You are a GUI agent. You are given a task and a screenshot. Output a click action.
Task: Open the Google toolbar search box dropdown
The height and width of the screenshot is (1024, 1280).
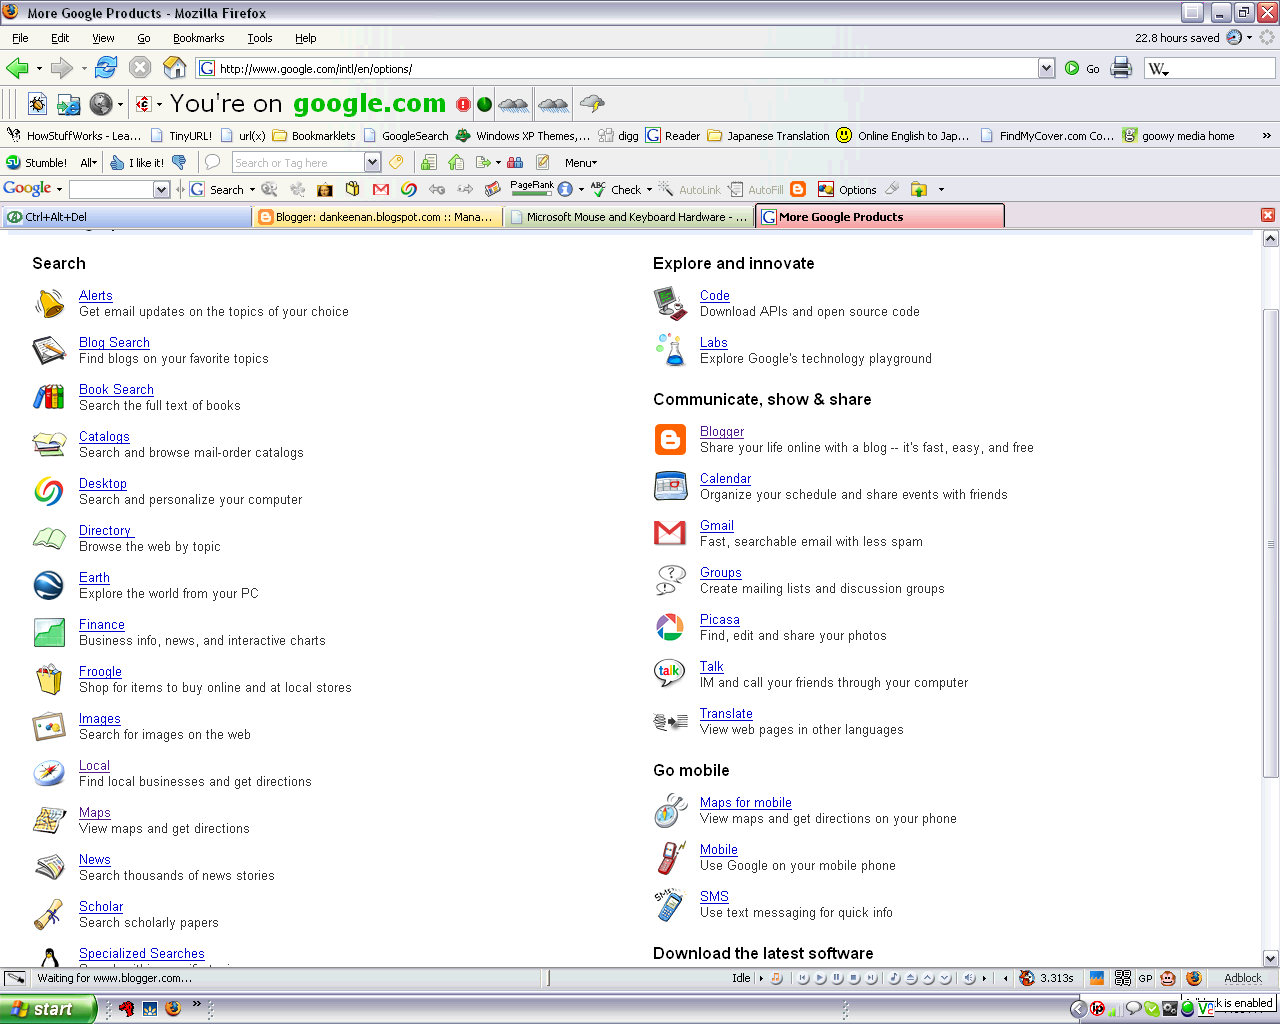[161, 189]
